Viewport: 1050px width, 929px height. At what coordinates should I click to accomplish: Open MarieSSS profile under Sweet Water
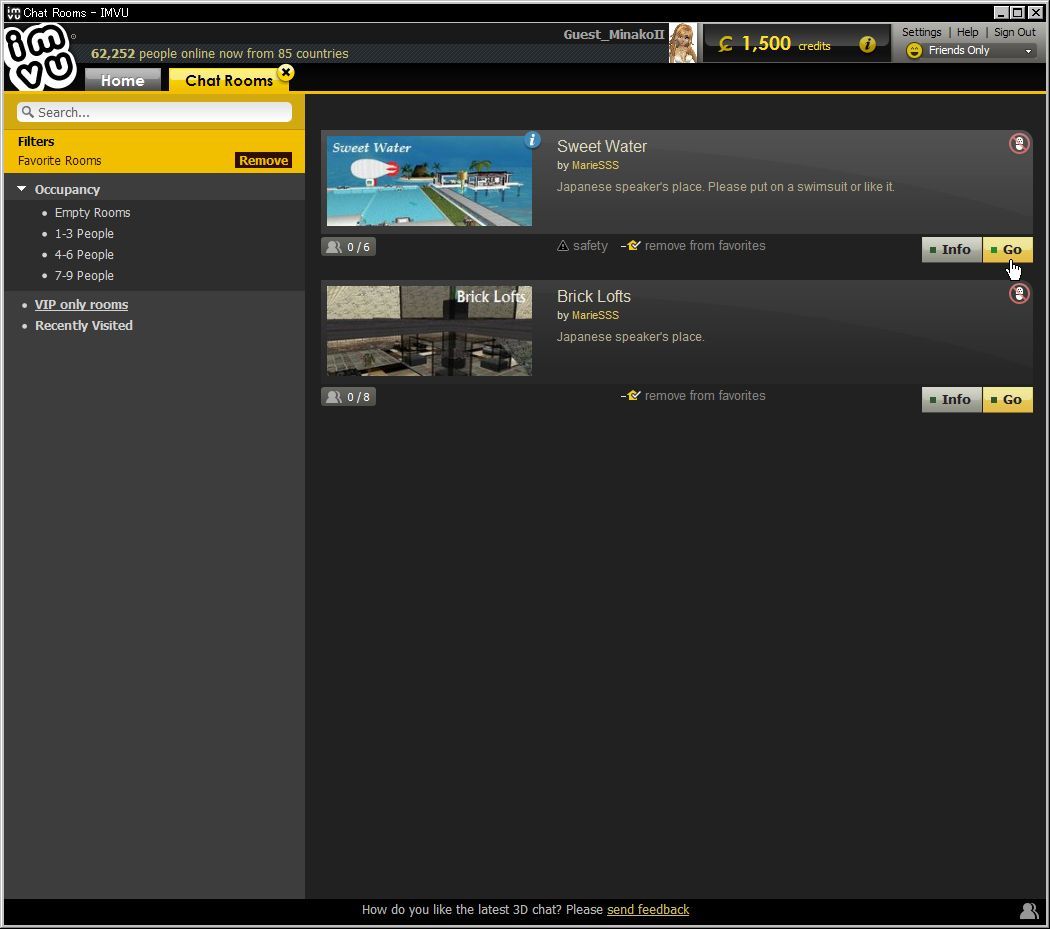point(595,165)
